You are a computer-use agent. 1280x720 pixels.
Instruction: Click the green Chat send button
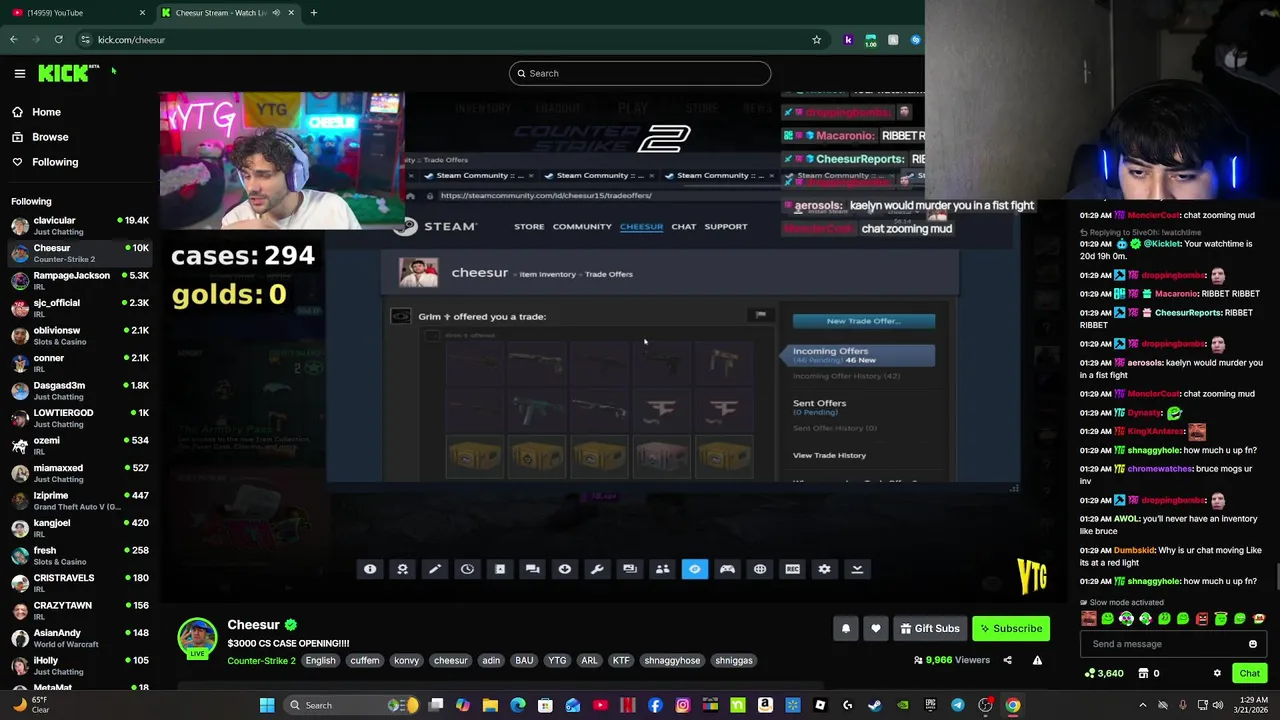click(1249, 673)
